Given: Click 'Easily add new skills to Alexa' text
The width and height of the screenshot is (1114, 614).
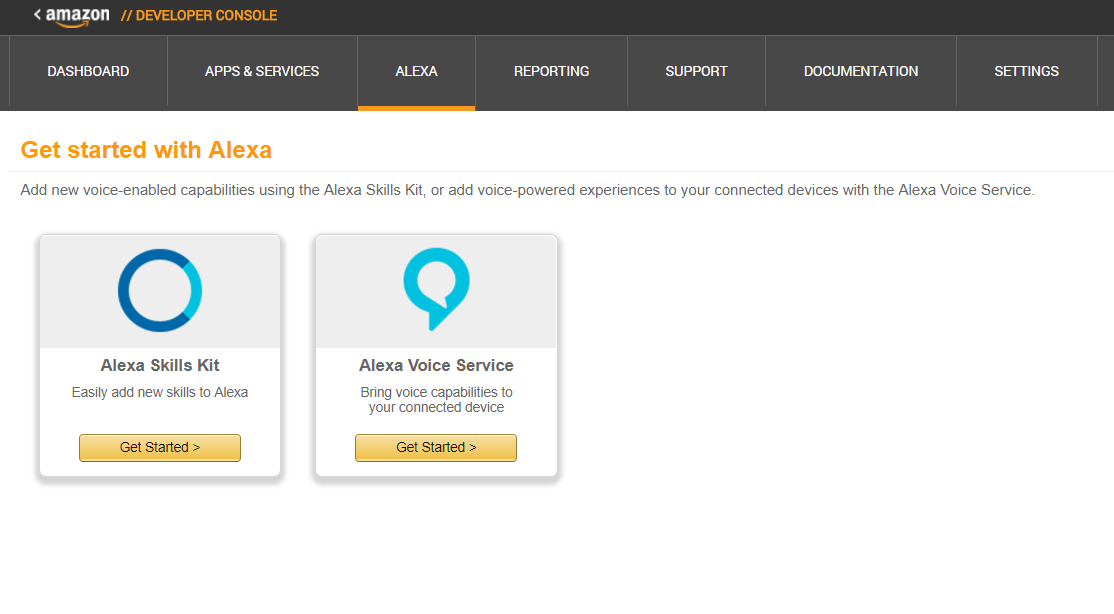Looking at the screenshot, I should pos(160,392).
